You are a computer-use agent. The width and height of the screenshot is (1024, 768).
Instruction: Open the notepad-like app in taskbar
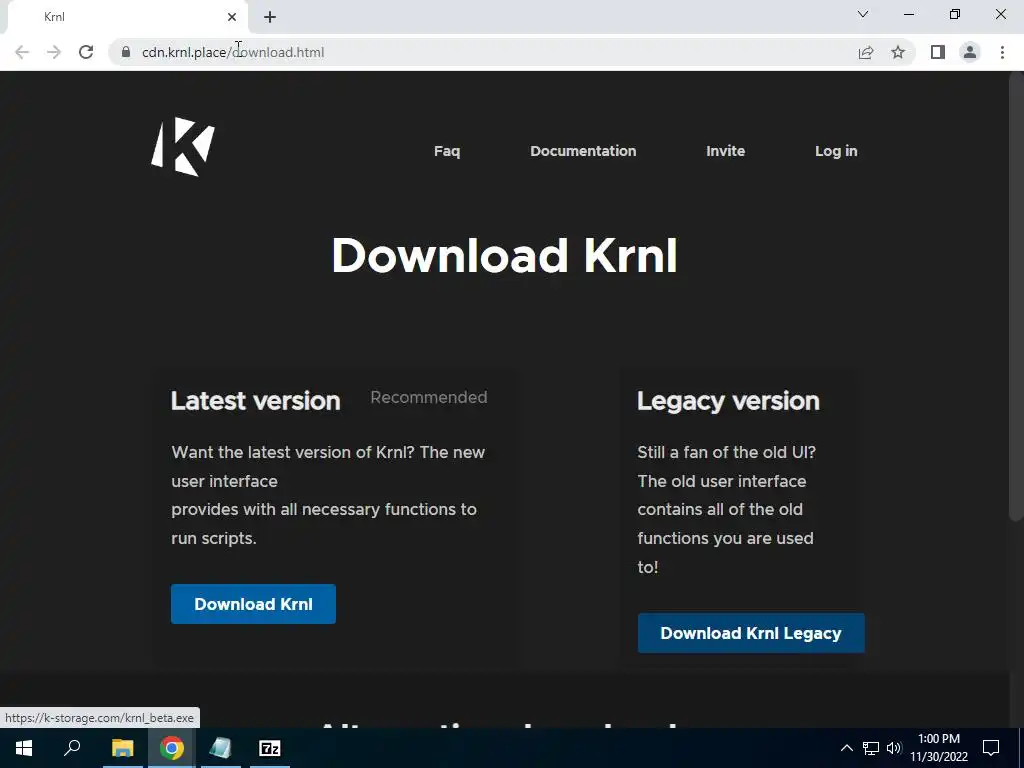(221, 748)
